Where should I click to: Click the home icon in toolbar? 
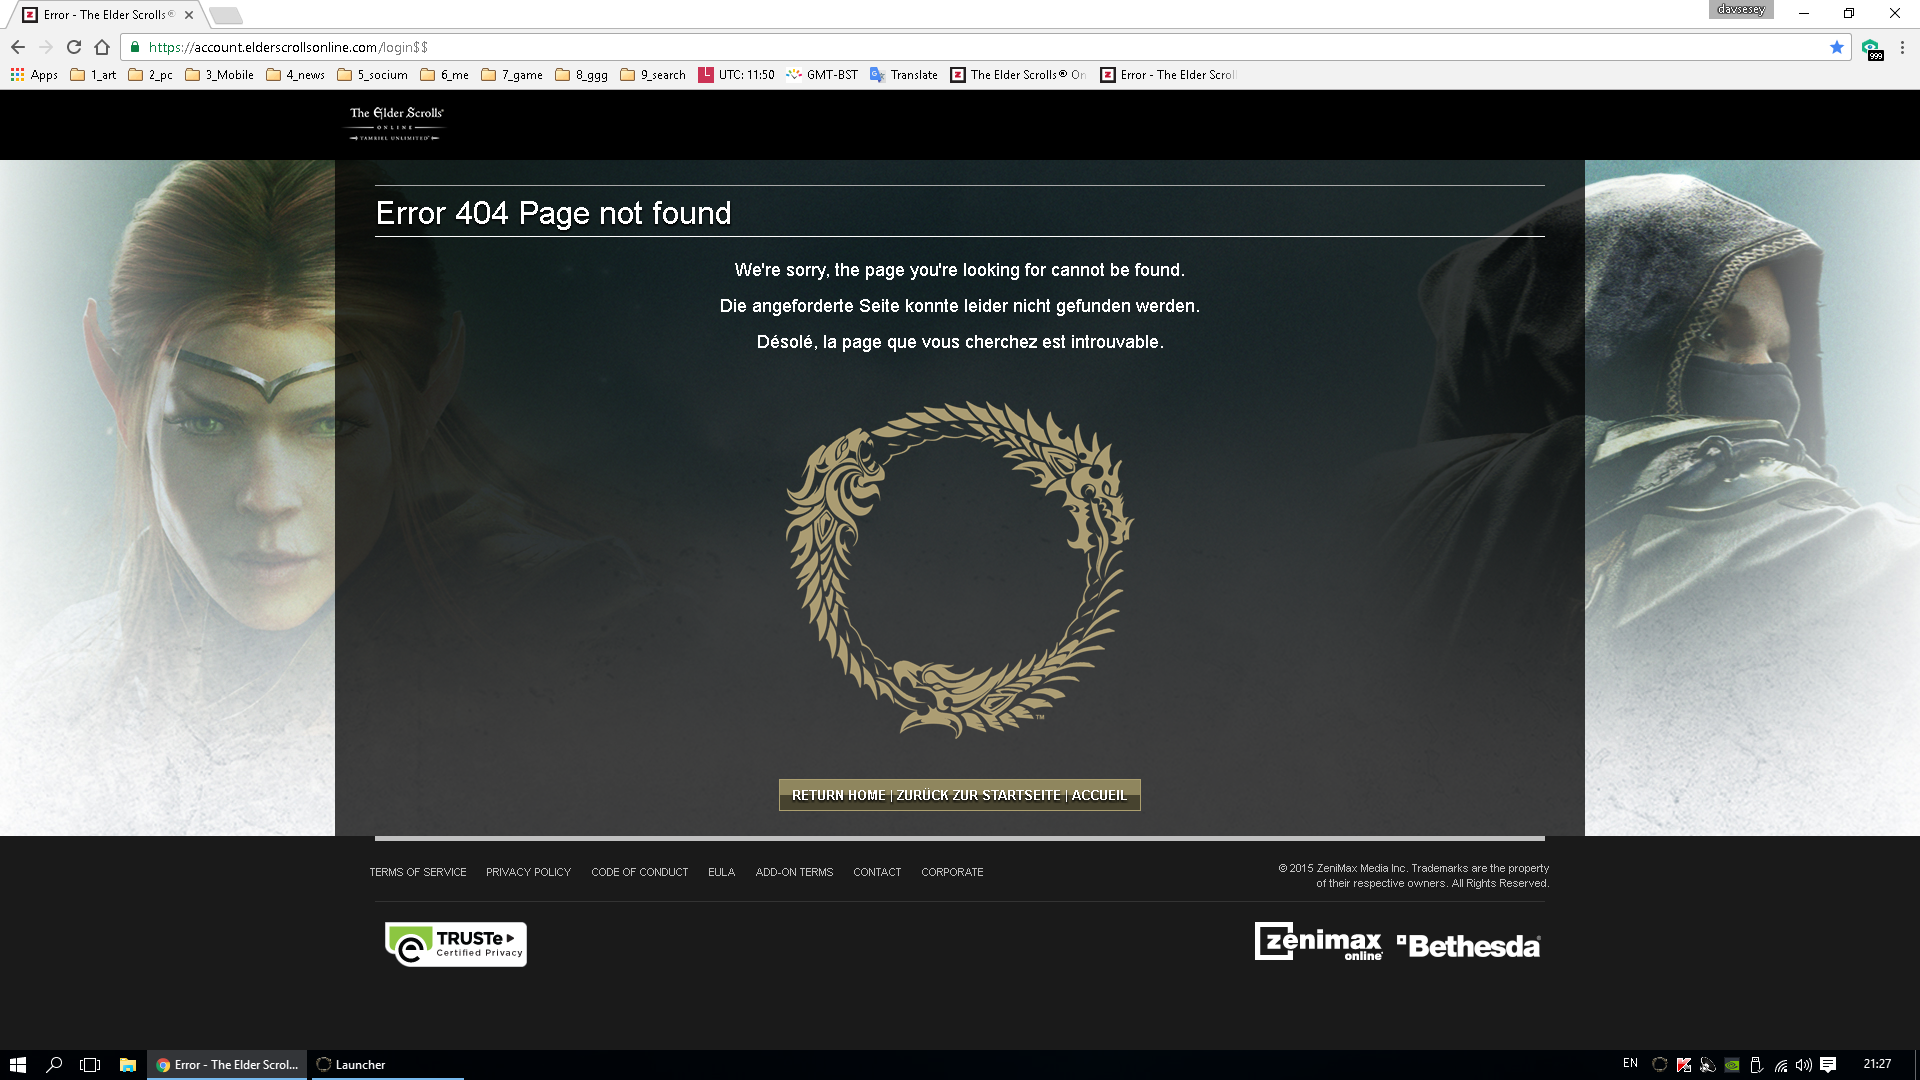coord(102,47)
